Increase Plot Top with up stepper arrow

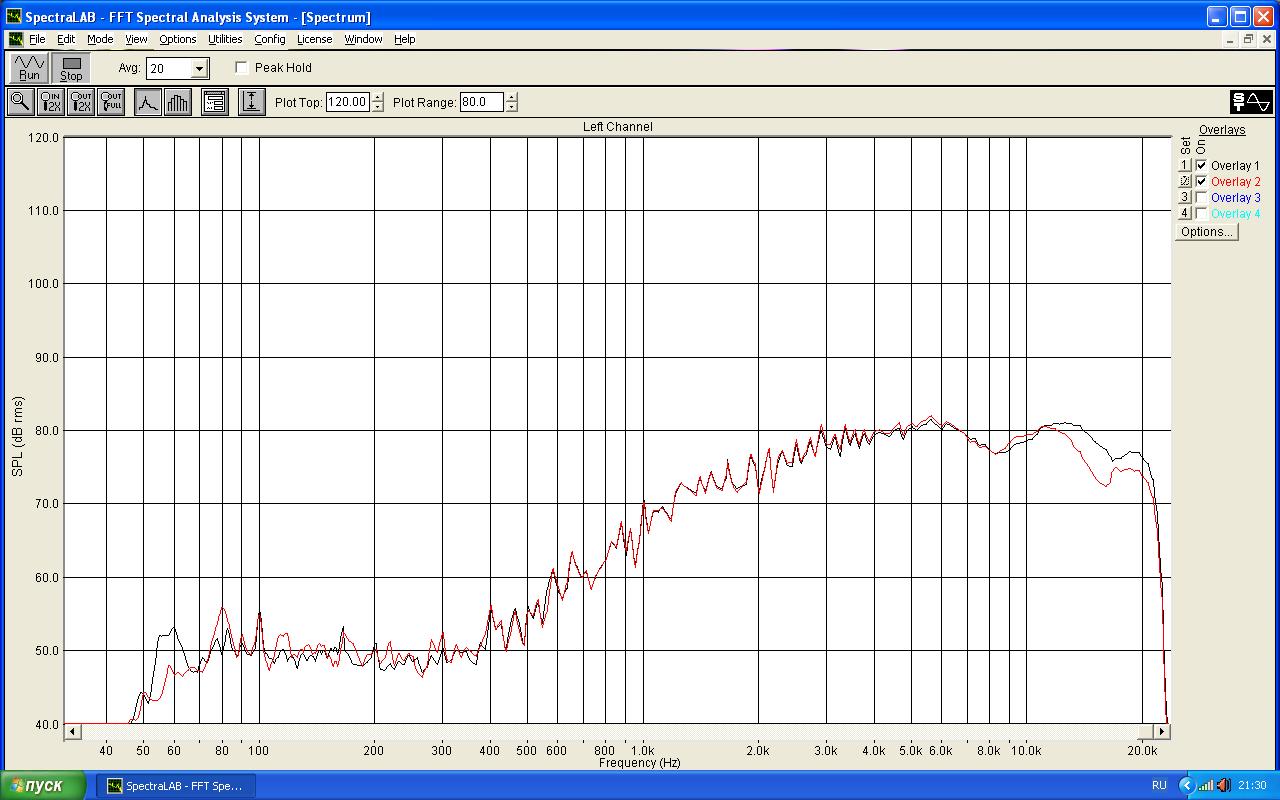pos(378,98)
